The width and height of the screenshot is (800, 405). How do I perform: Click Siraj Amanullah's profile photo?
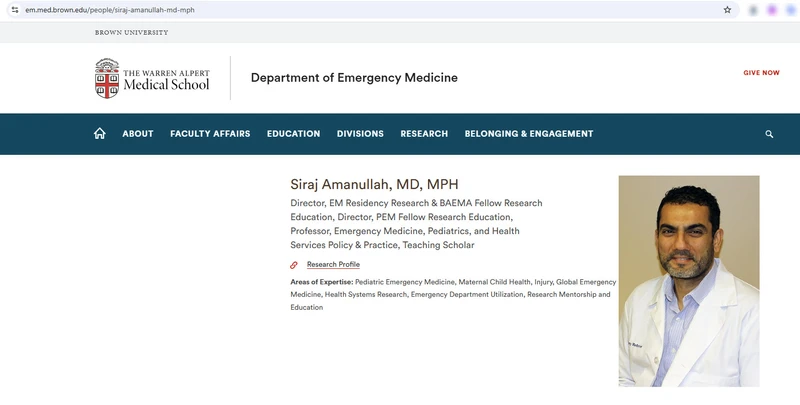coord(689,281)
